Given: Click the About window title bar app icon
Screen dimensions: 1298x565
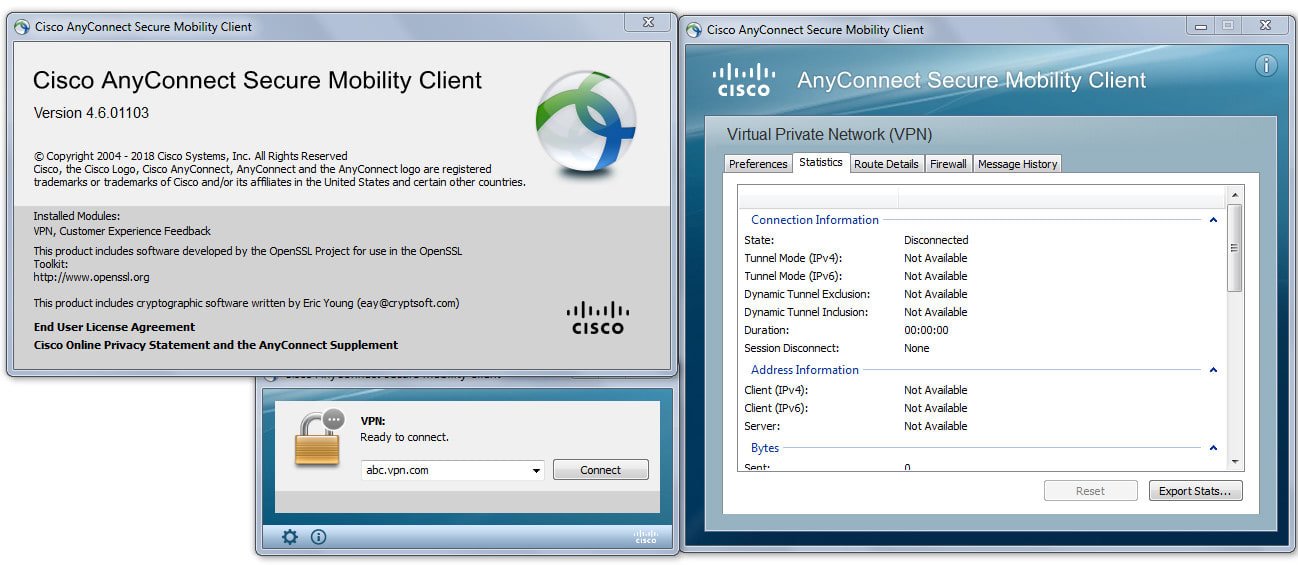Looking at the screenshot, I should click(22, 27).
